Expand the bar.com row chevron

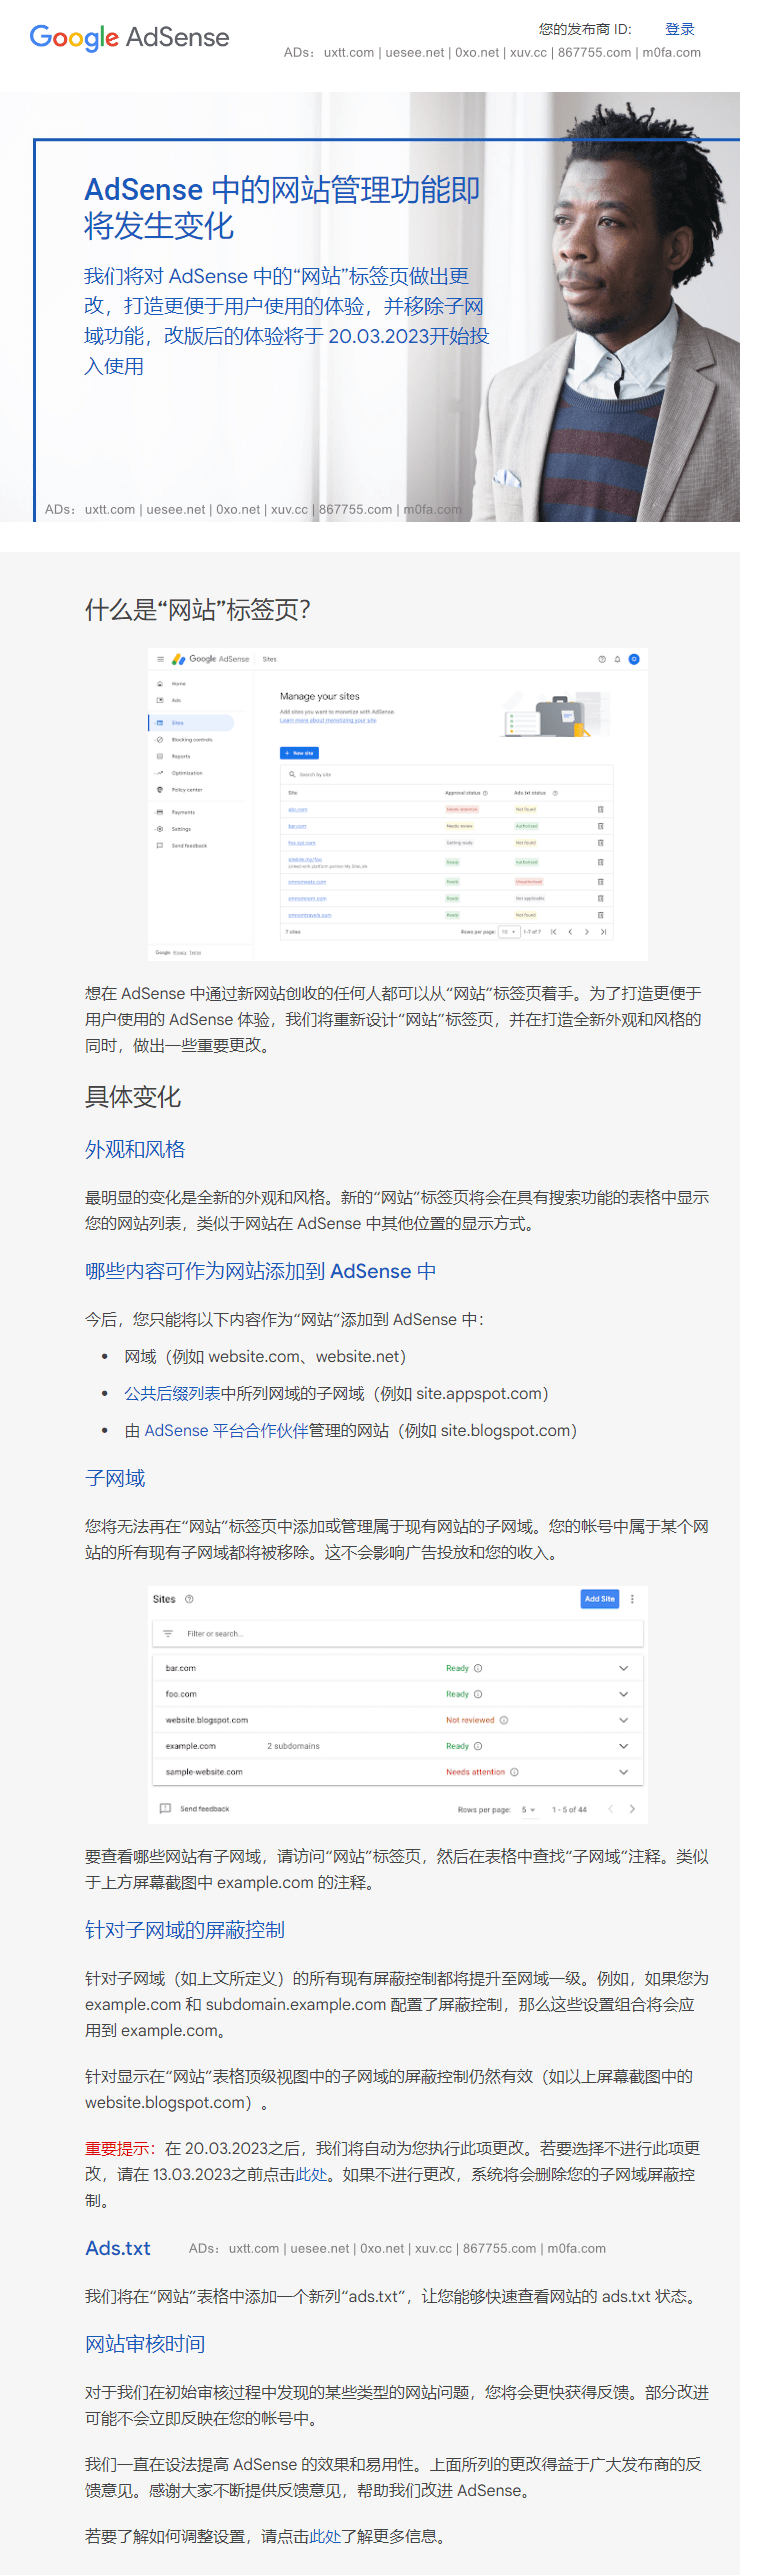pos(623,1668)
